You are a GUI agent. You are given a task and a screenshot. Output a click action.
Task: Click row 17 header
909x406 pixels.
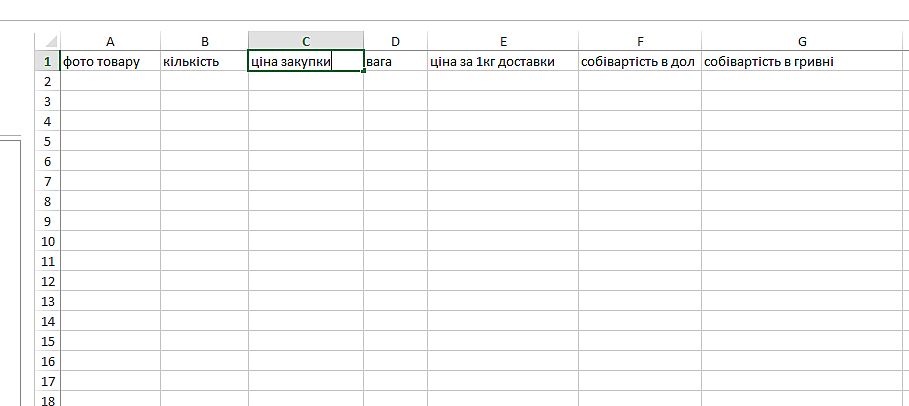point(47,381)
